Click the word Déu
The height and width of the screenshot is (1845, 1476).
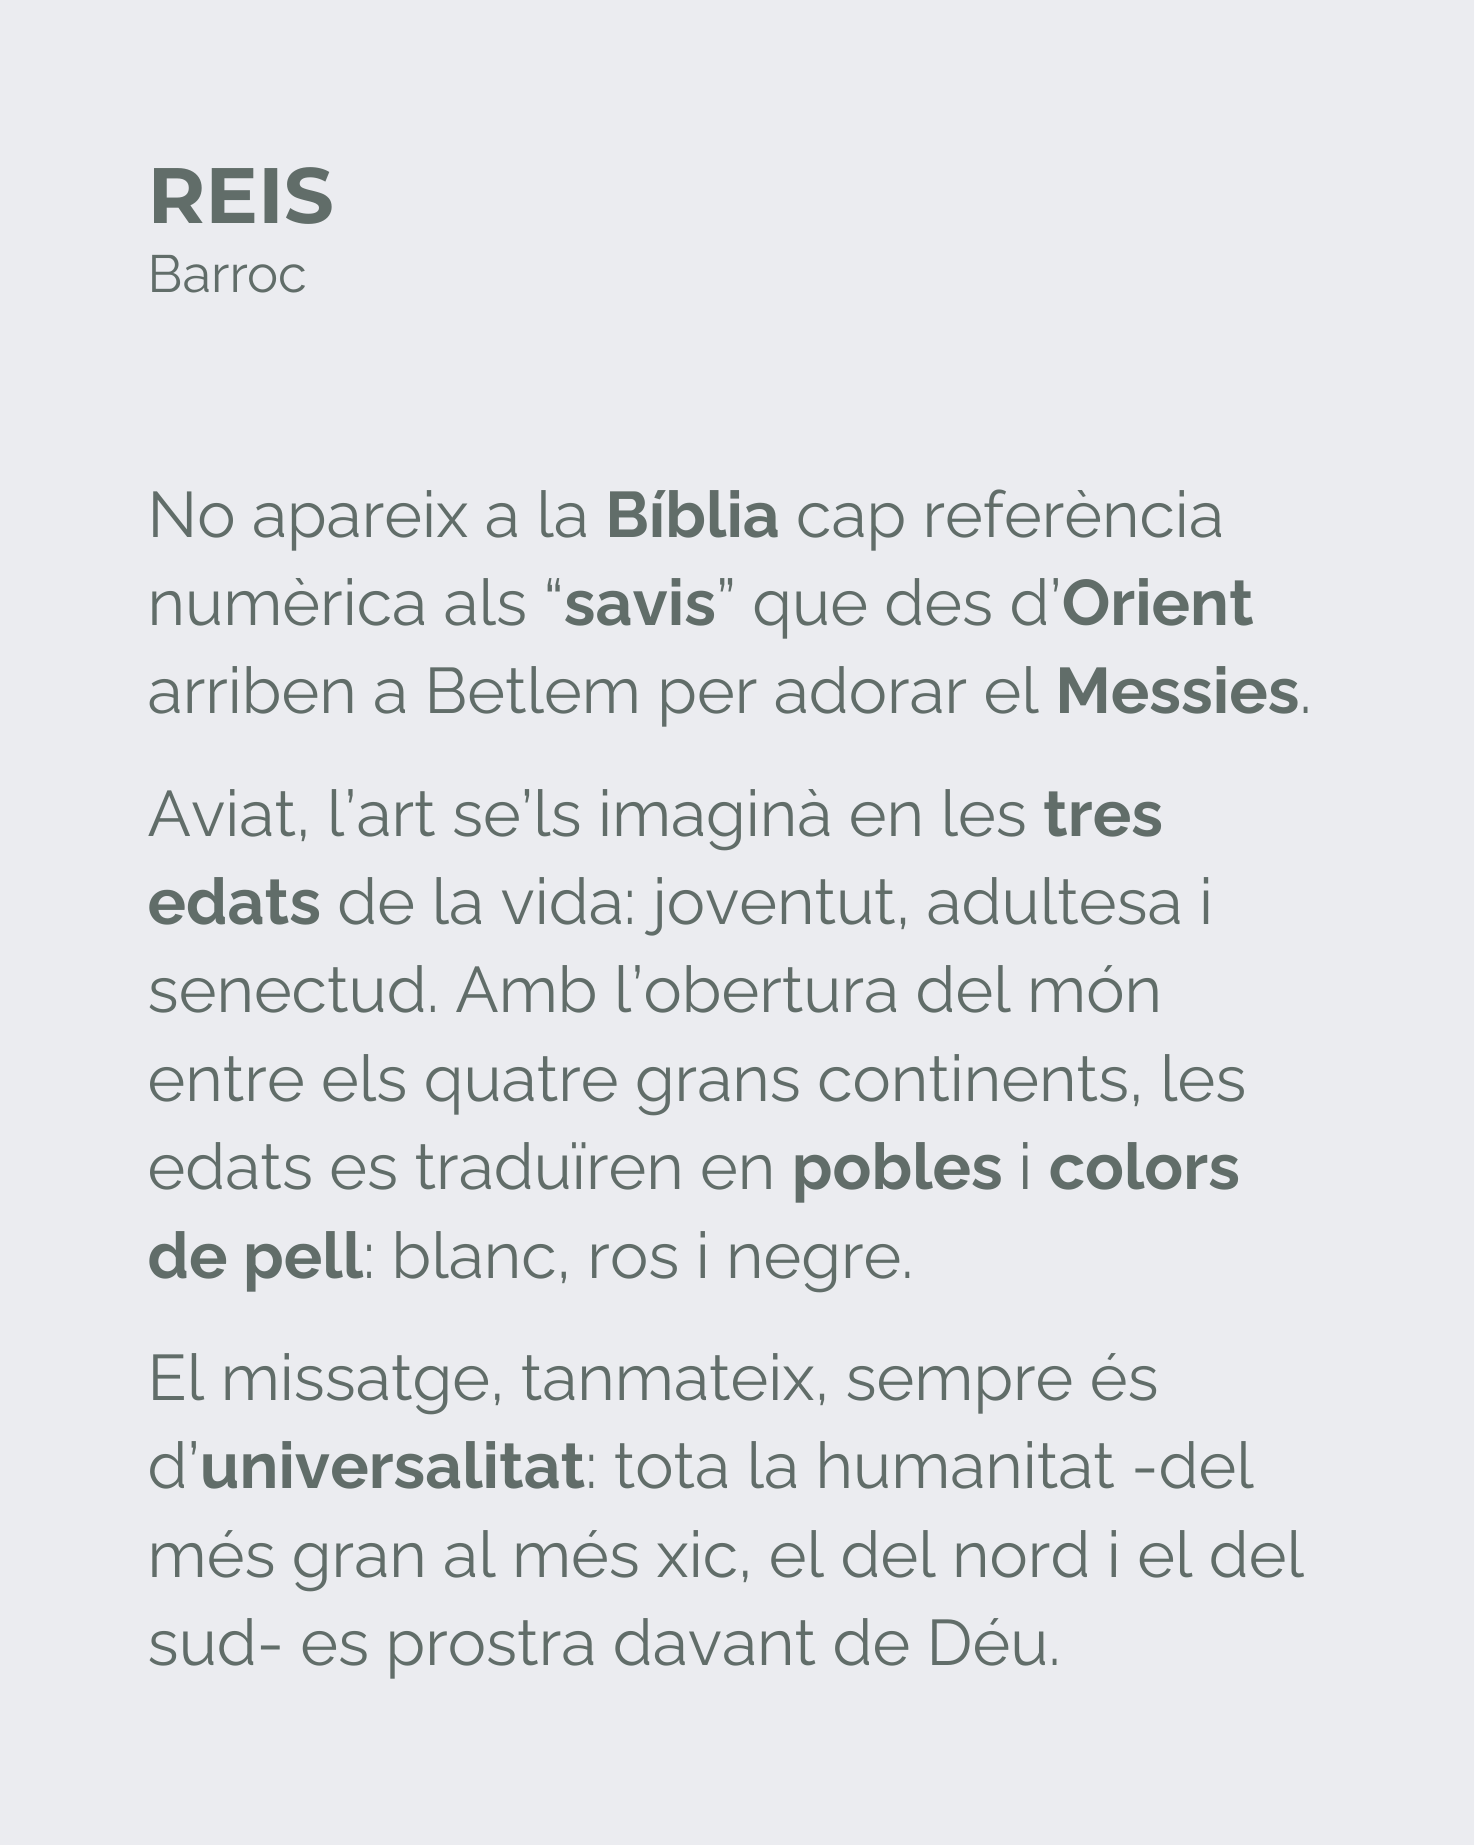(x=990, y=1645)
